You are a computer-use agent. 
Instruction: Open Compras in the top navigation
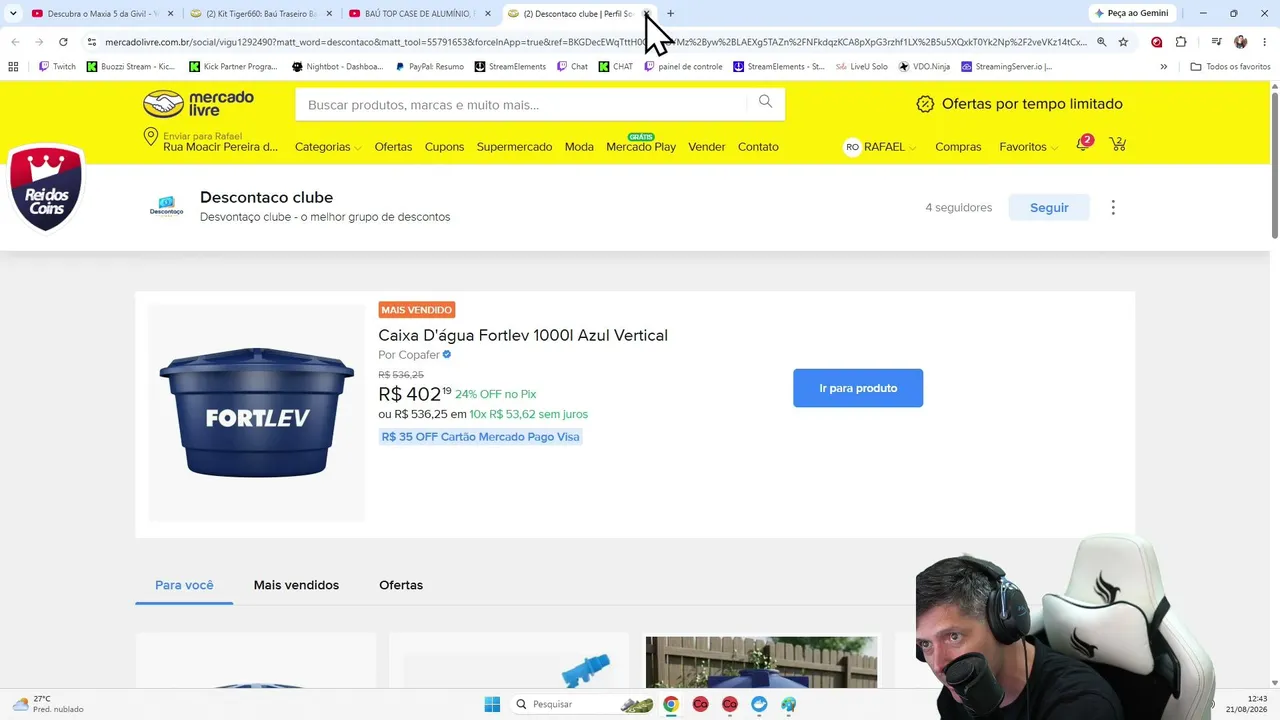(x=958, y=147)
